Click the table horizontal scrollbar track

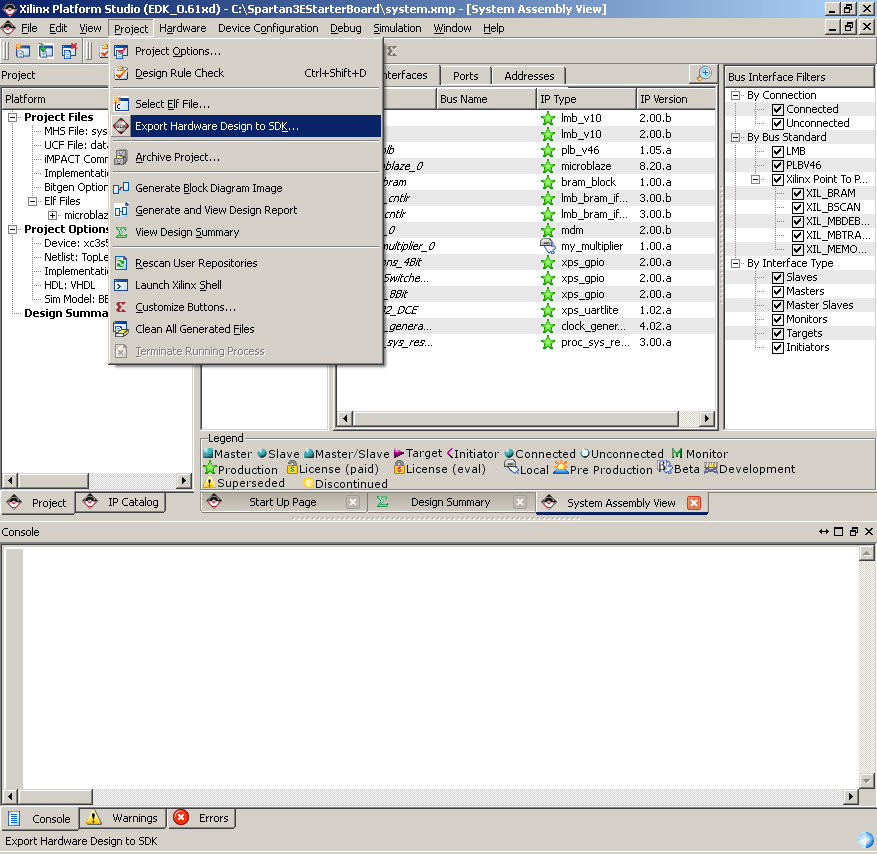click(688, 418)
